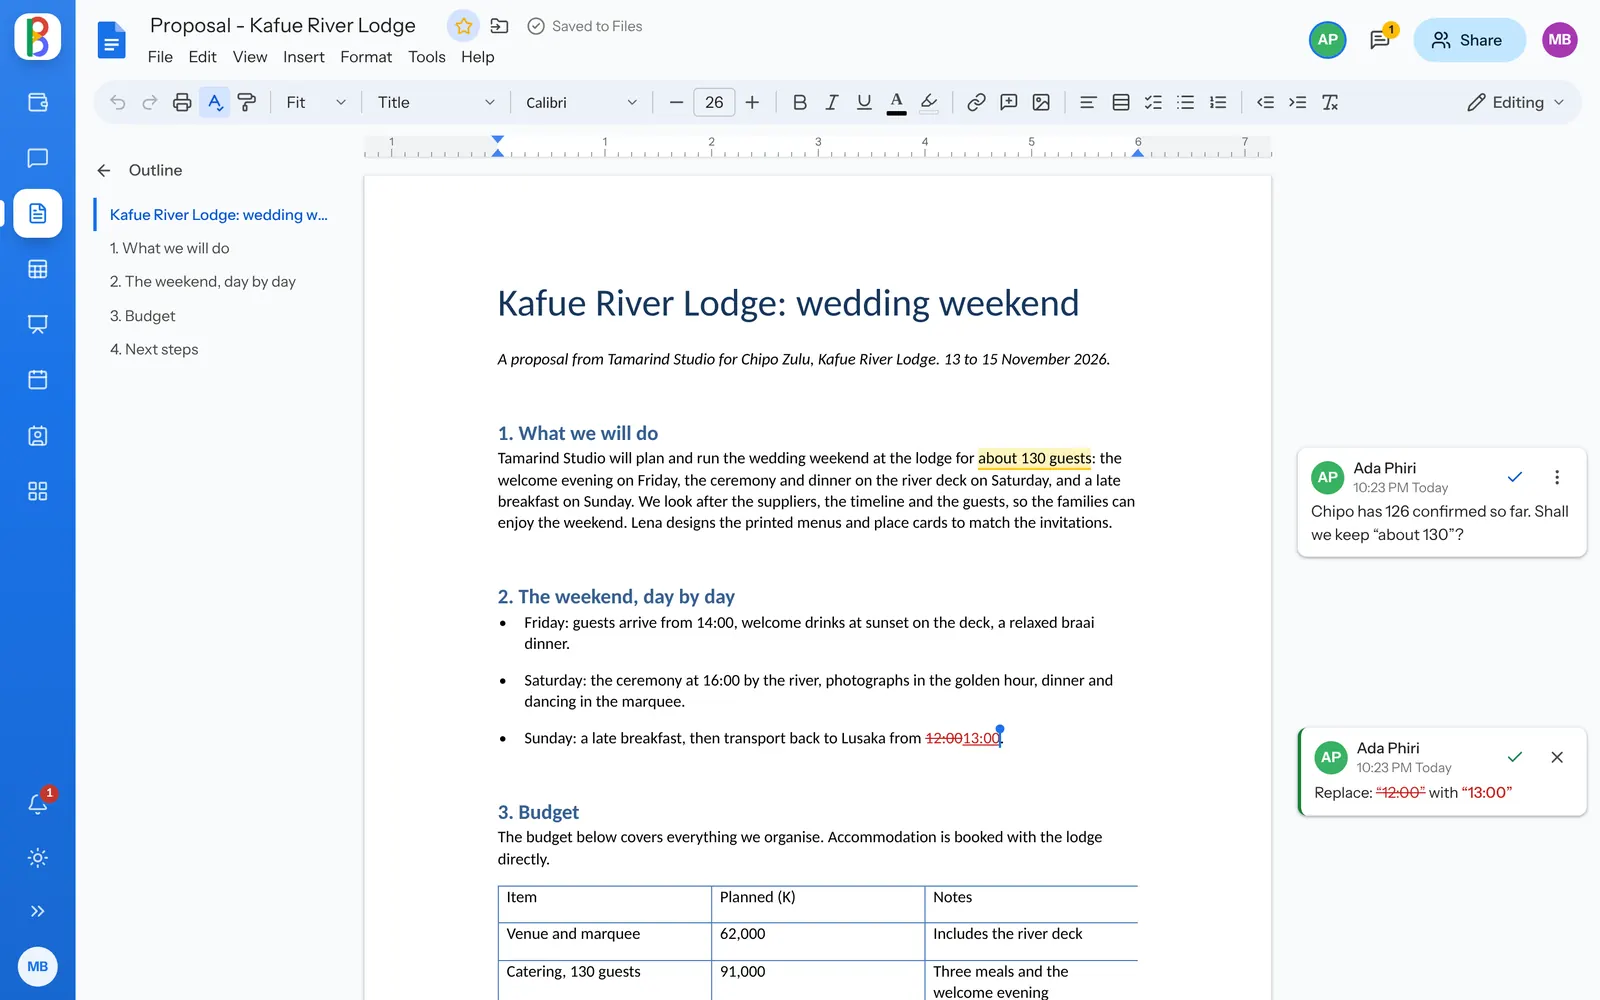Expand the Title paragraph style dropdown

(x=436, y=102)
